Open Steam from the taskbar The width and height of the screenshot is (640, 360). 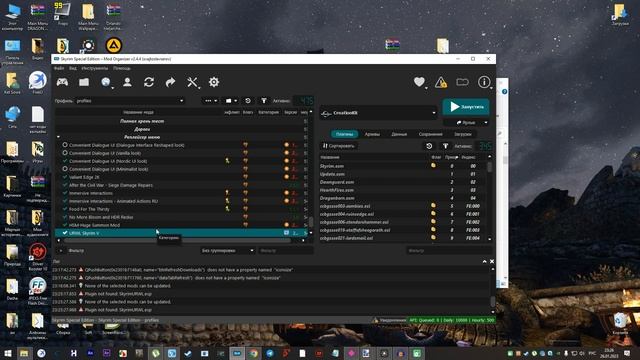coord(188,353)
